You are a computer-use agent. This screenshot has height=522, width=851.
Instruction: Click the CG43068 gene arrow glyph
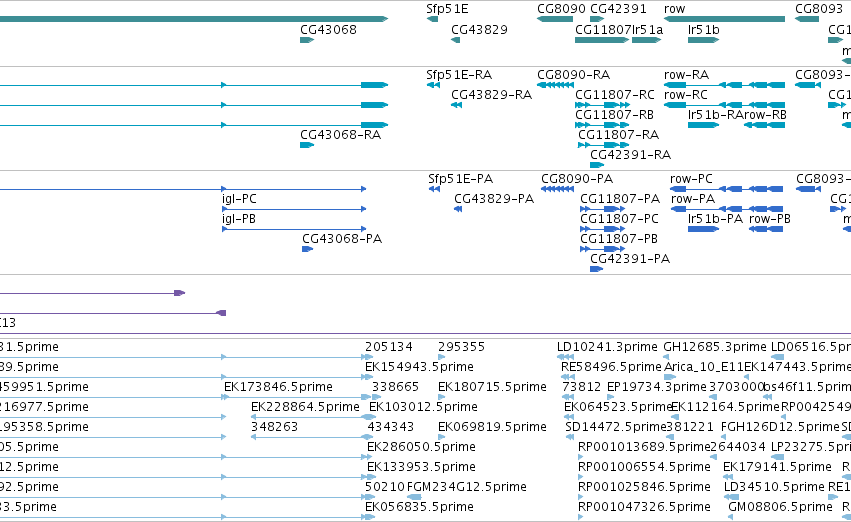(307, 40)
